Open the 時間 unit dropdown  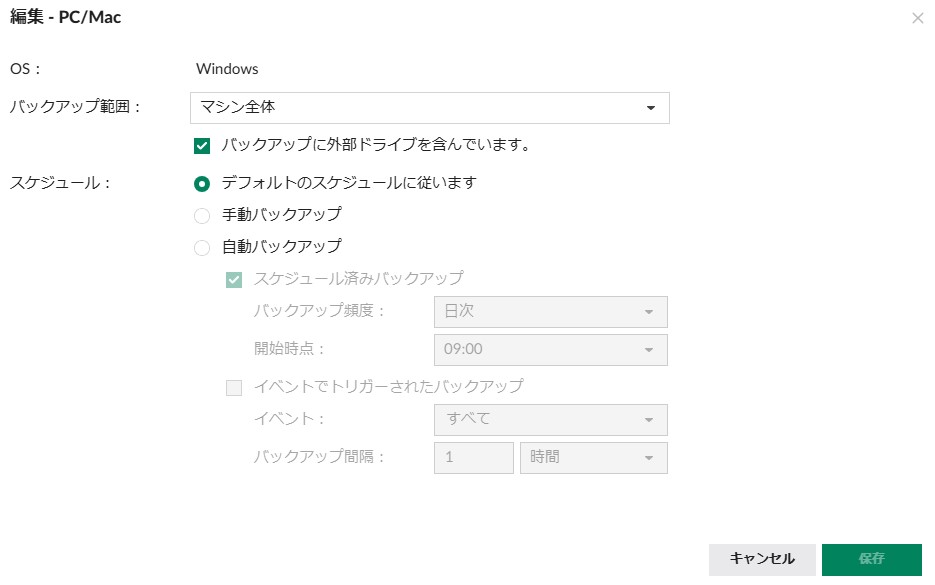593,458
